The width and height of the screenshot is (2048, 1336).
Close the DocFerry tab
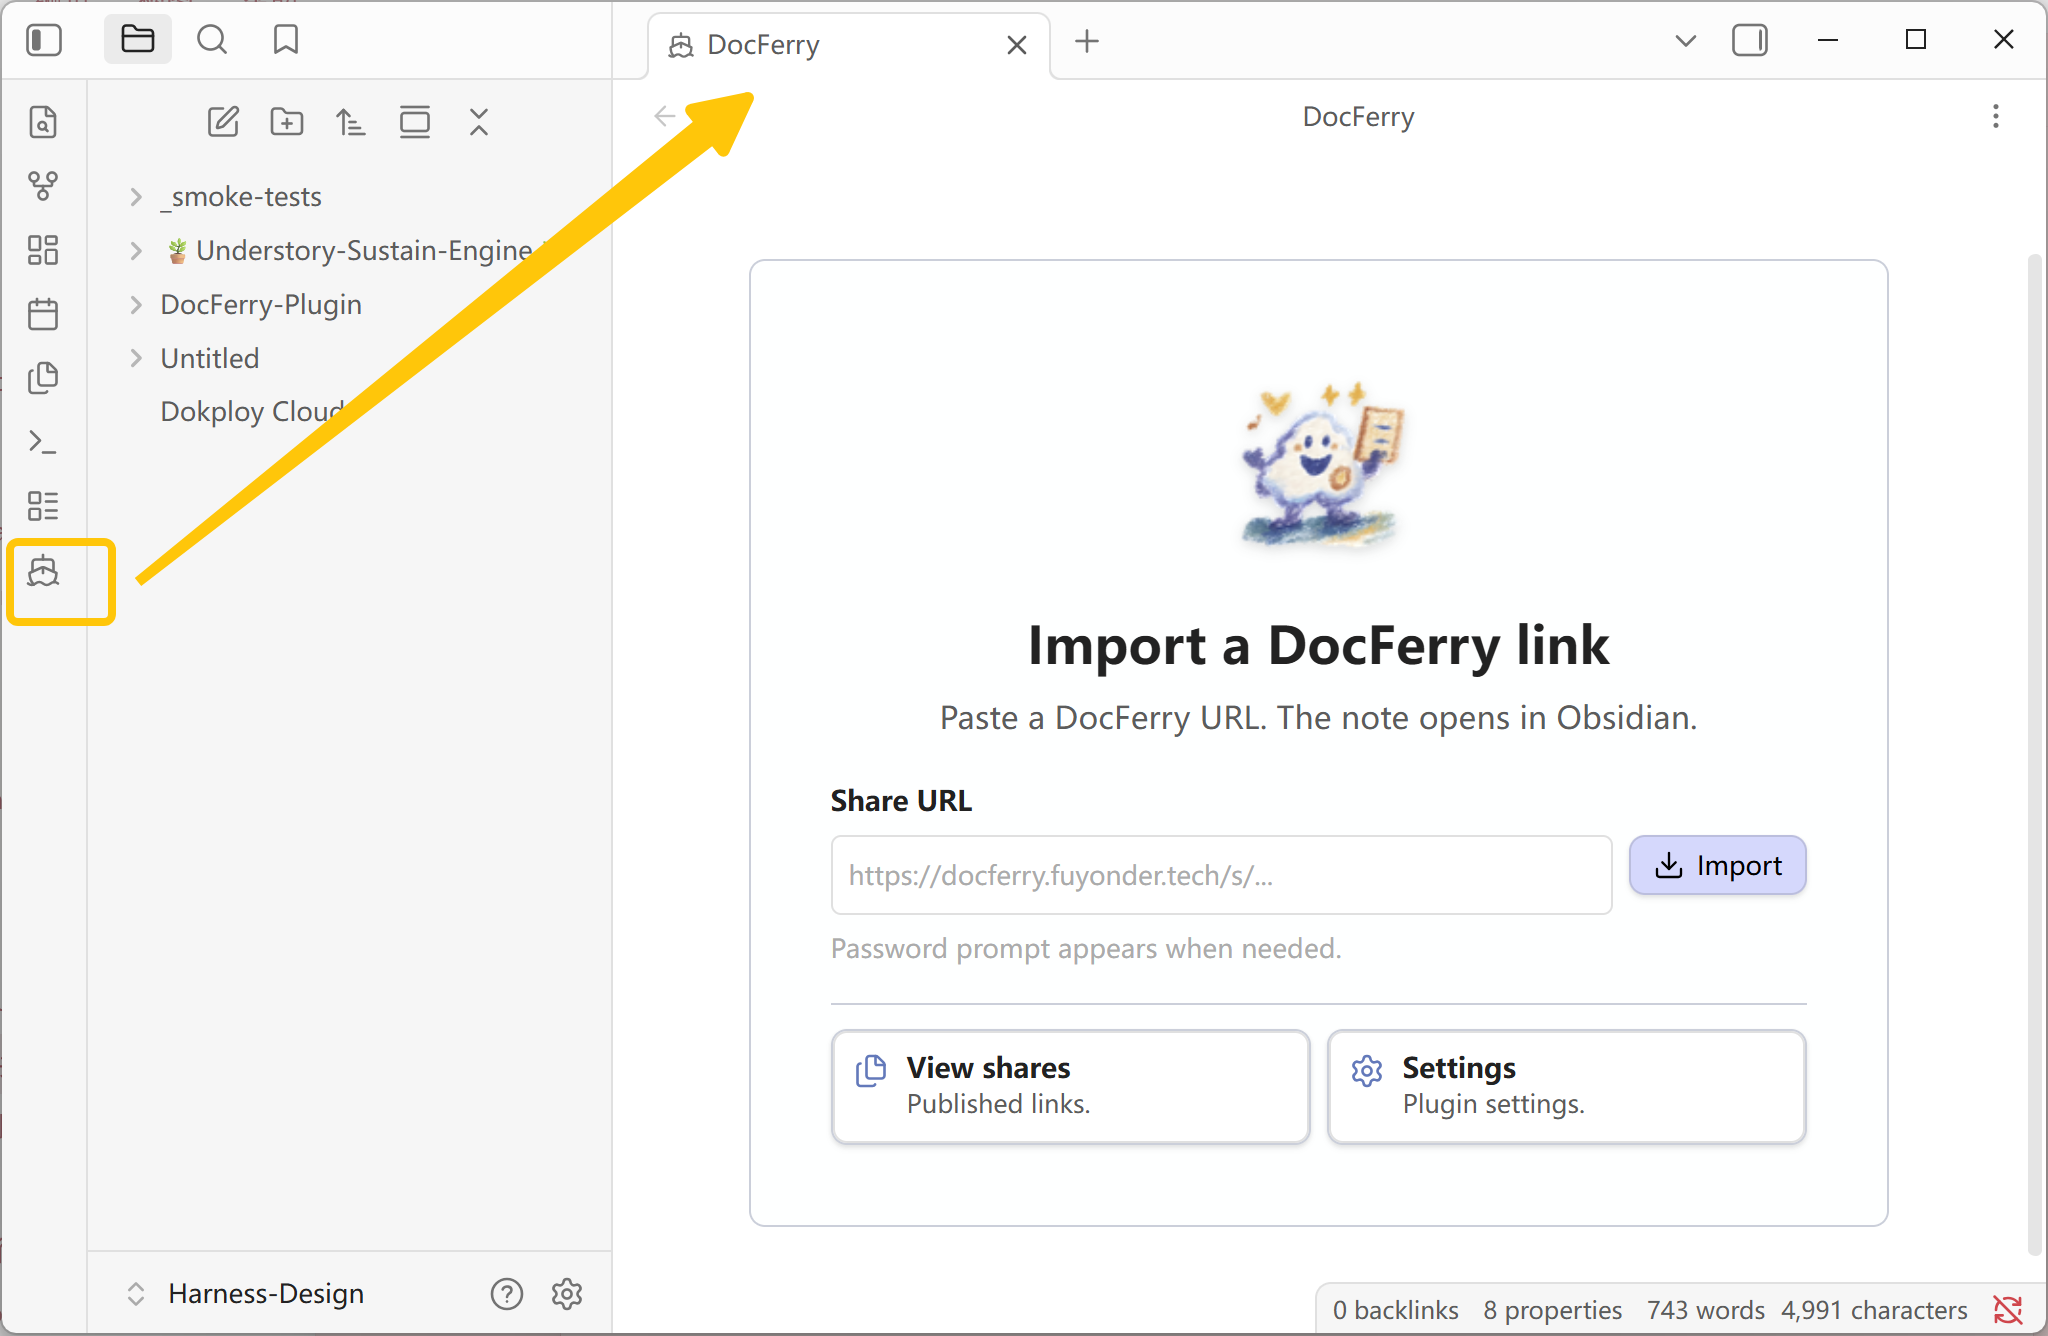pos(1017,45)
